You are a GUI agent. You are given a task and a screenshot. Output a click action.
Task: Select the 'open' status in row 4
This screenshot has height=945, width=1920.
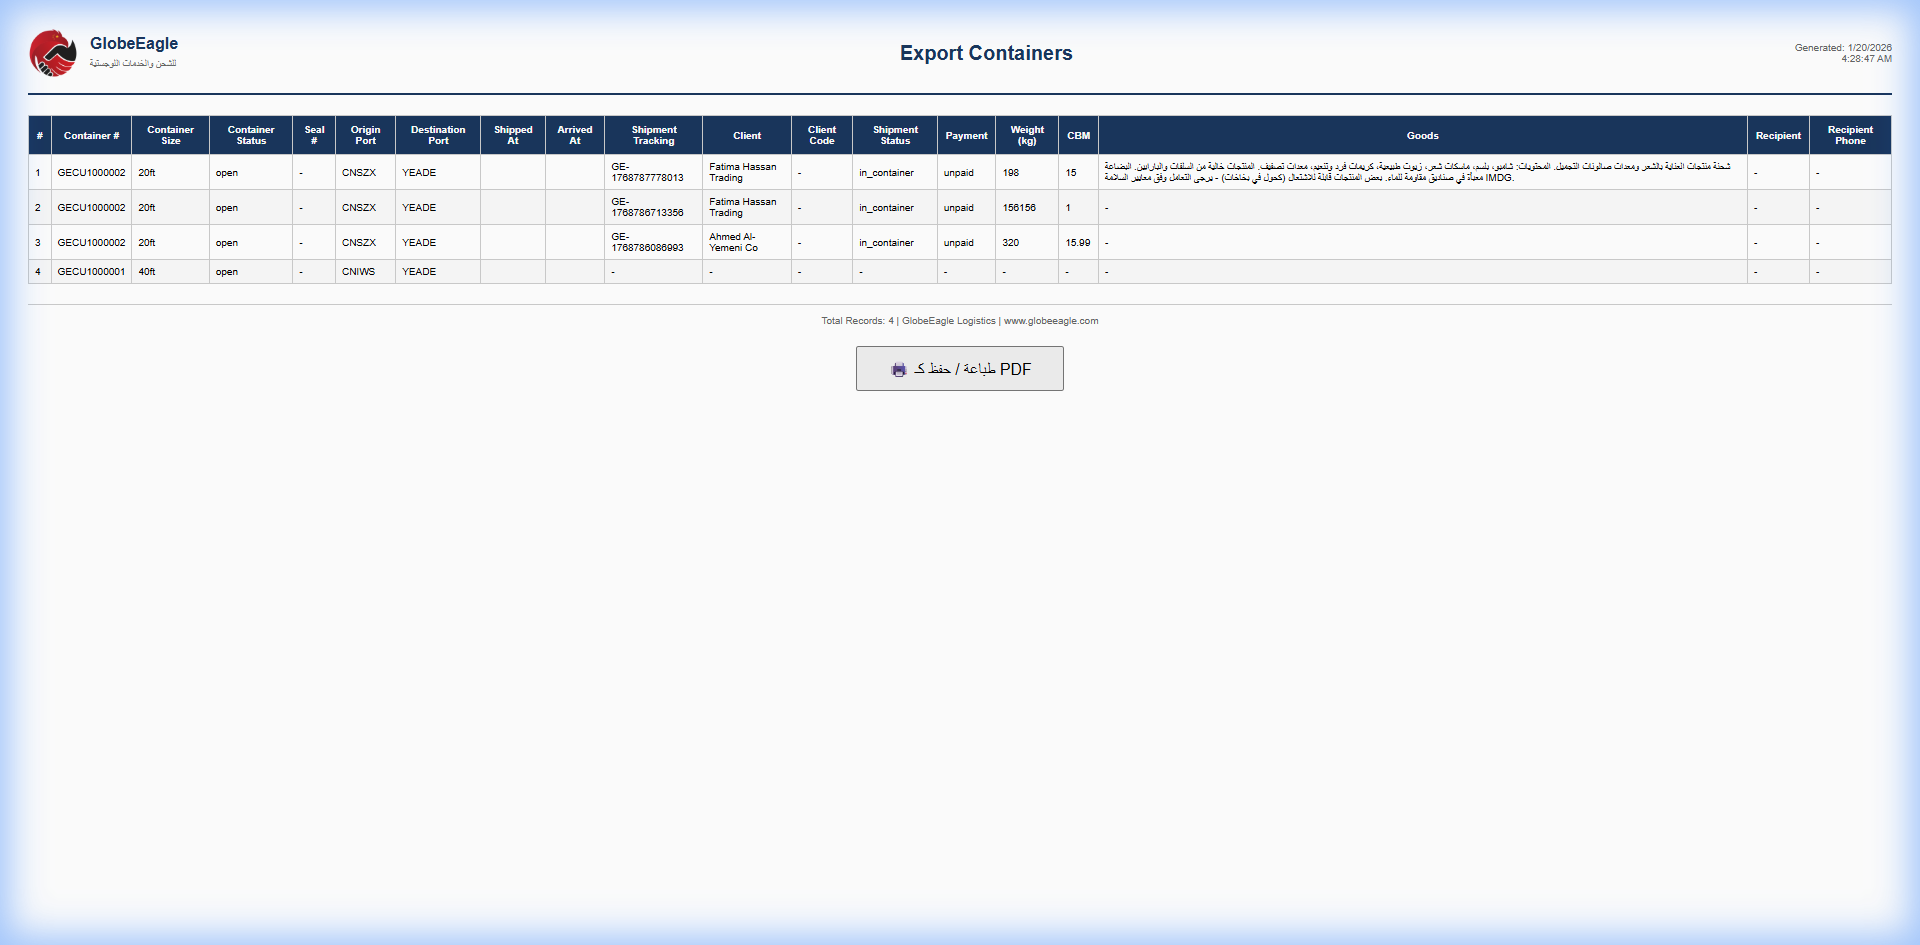227,271
